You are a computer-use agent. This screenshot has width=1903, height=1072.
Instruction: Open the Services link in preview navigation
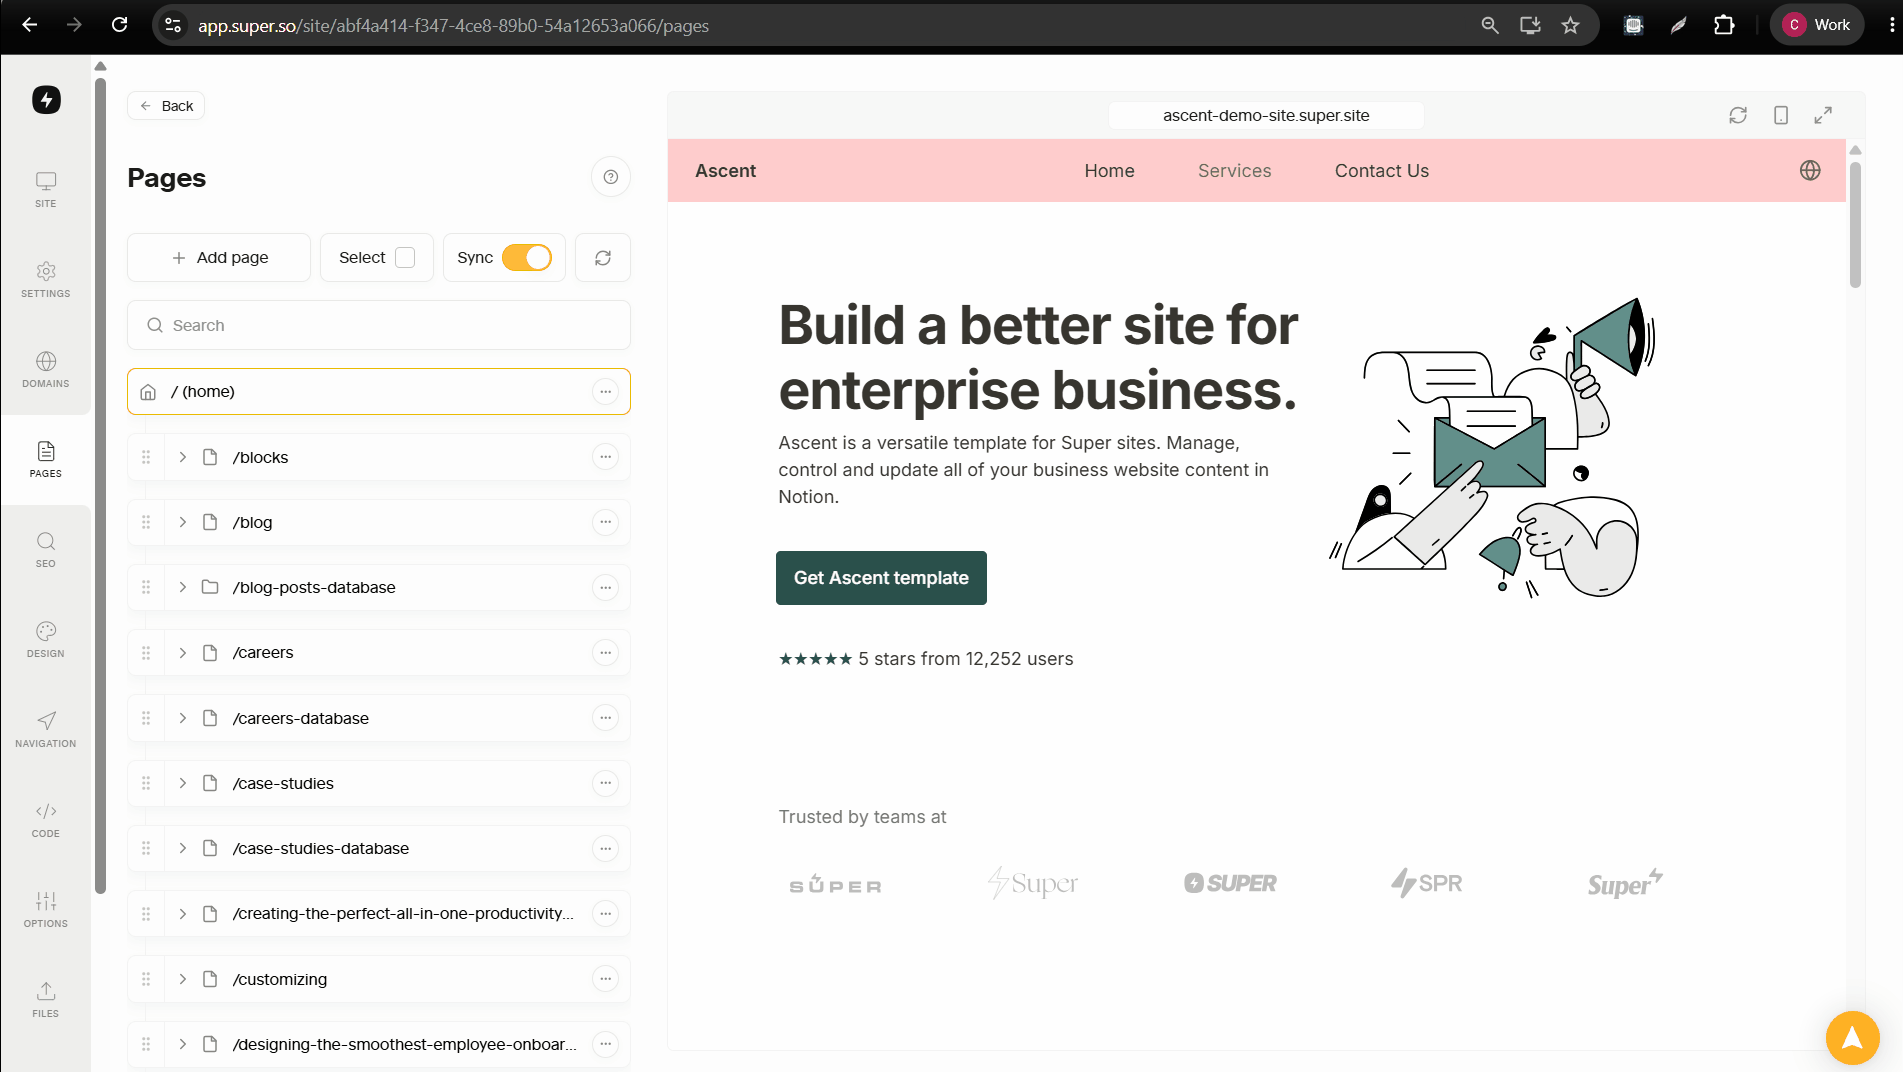click(1234, 171)
